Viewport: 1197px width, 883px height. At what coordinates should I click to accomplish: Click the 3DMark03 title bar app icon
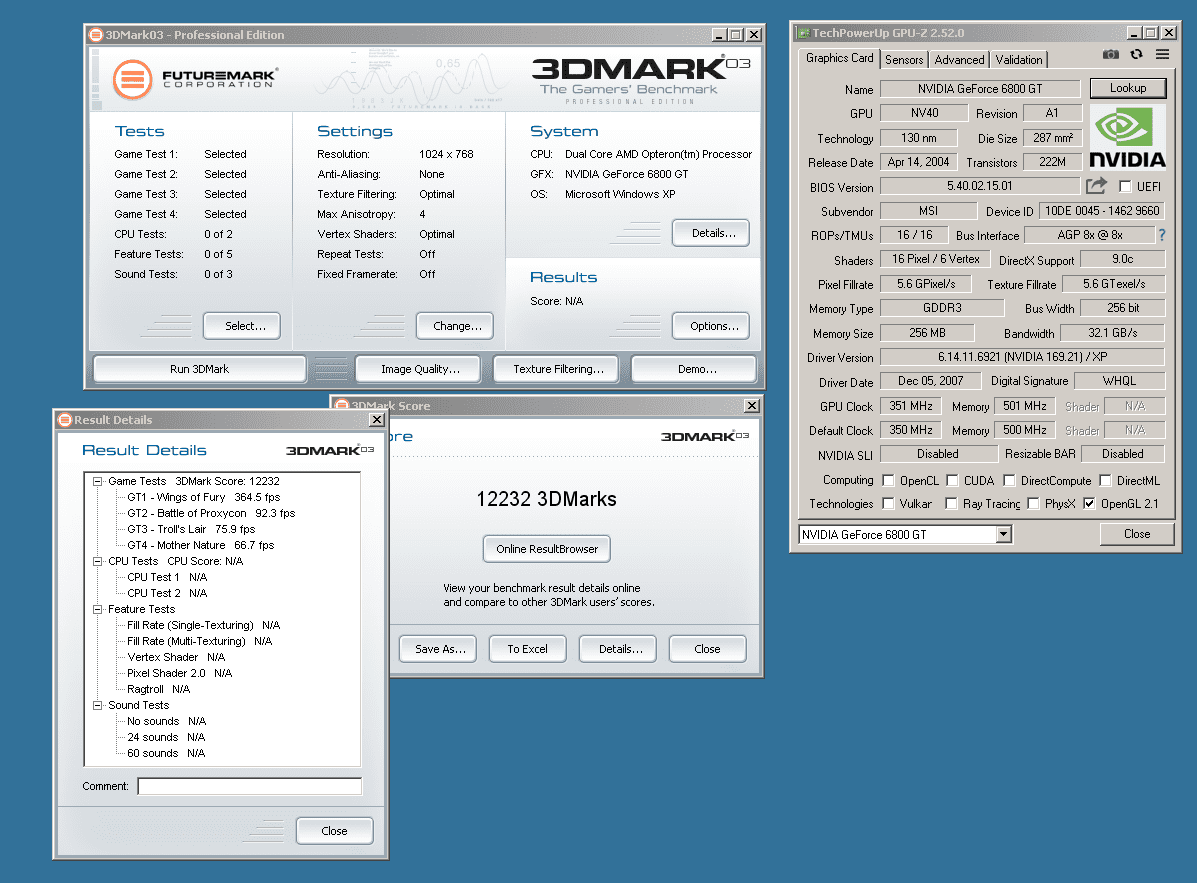(x=95, y=34)
